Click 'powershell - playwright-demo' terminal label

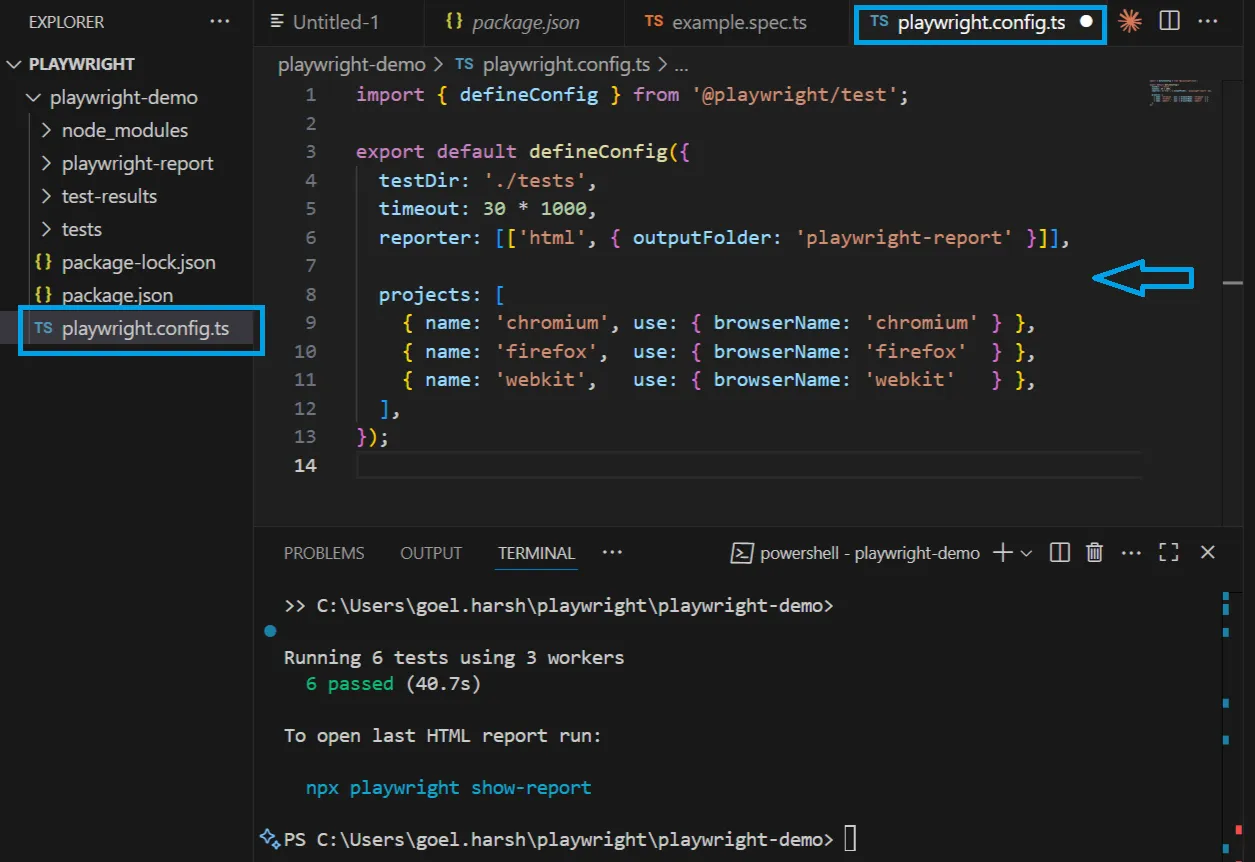tap(870, 553)
